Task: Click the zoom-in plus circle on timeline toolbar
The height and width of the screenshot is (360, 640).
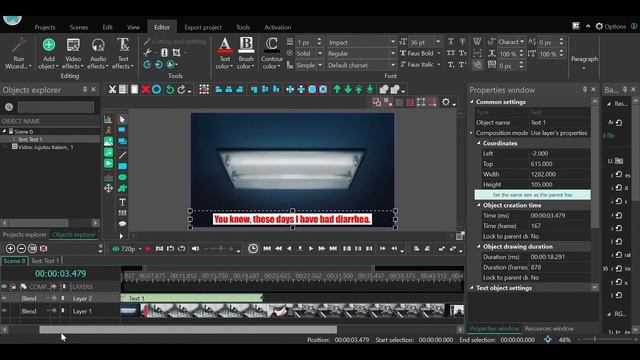Action: click(x=10, y=248)
